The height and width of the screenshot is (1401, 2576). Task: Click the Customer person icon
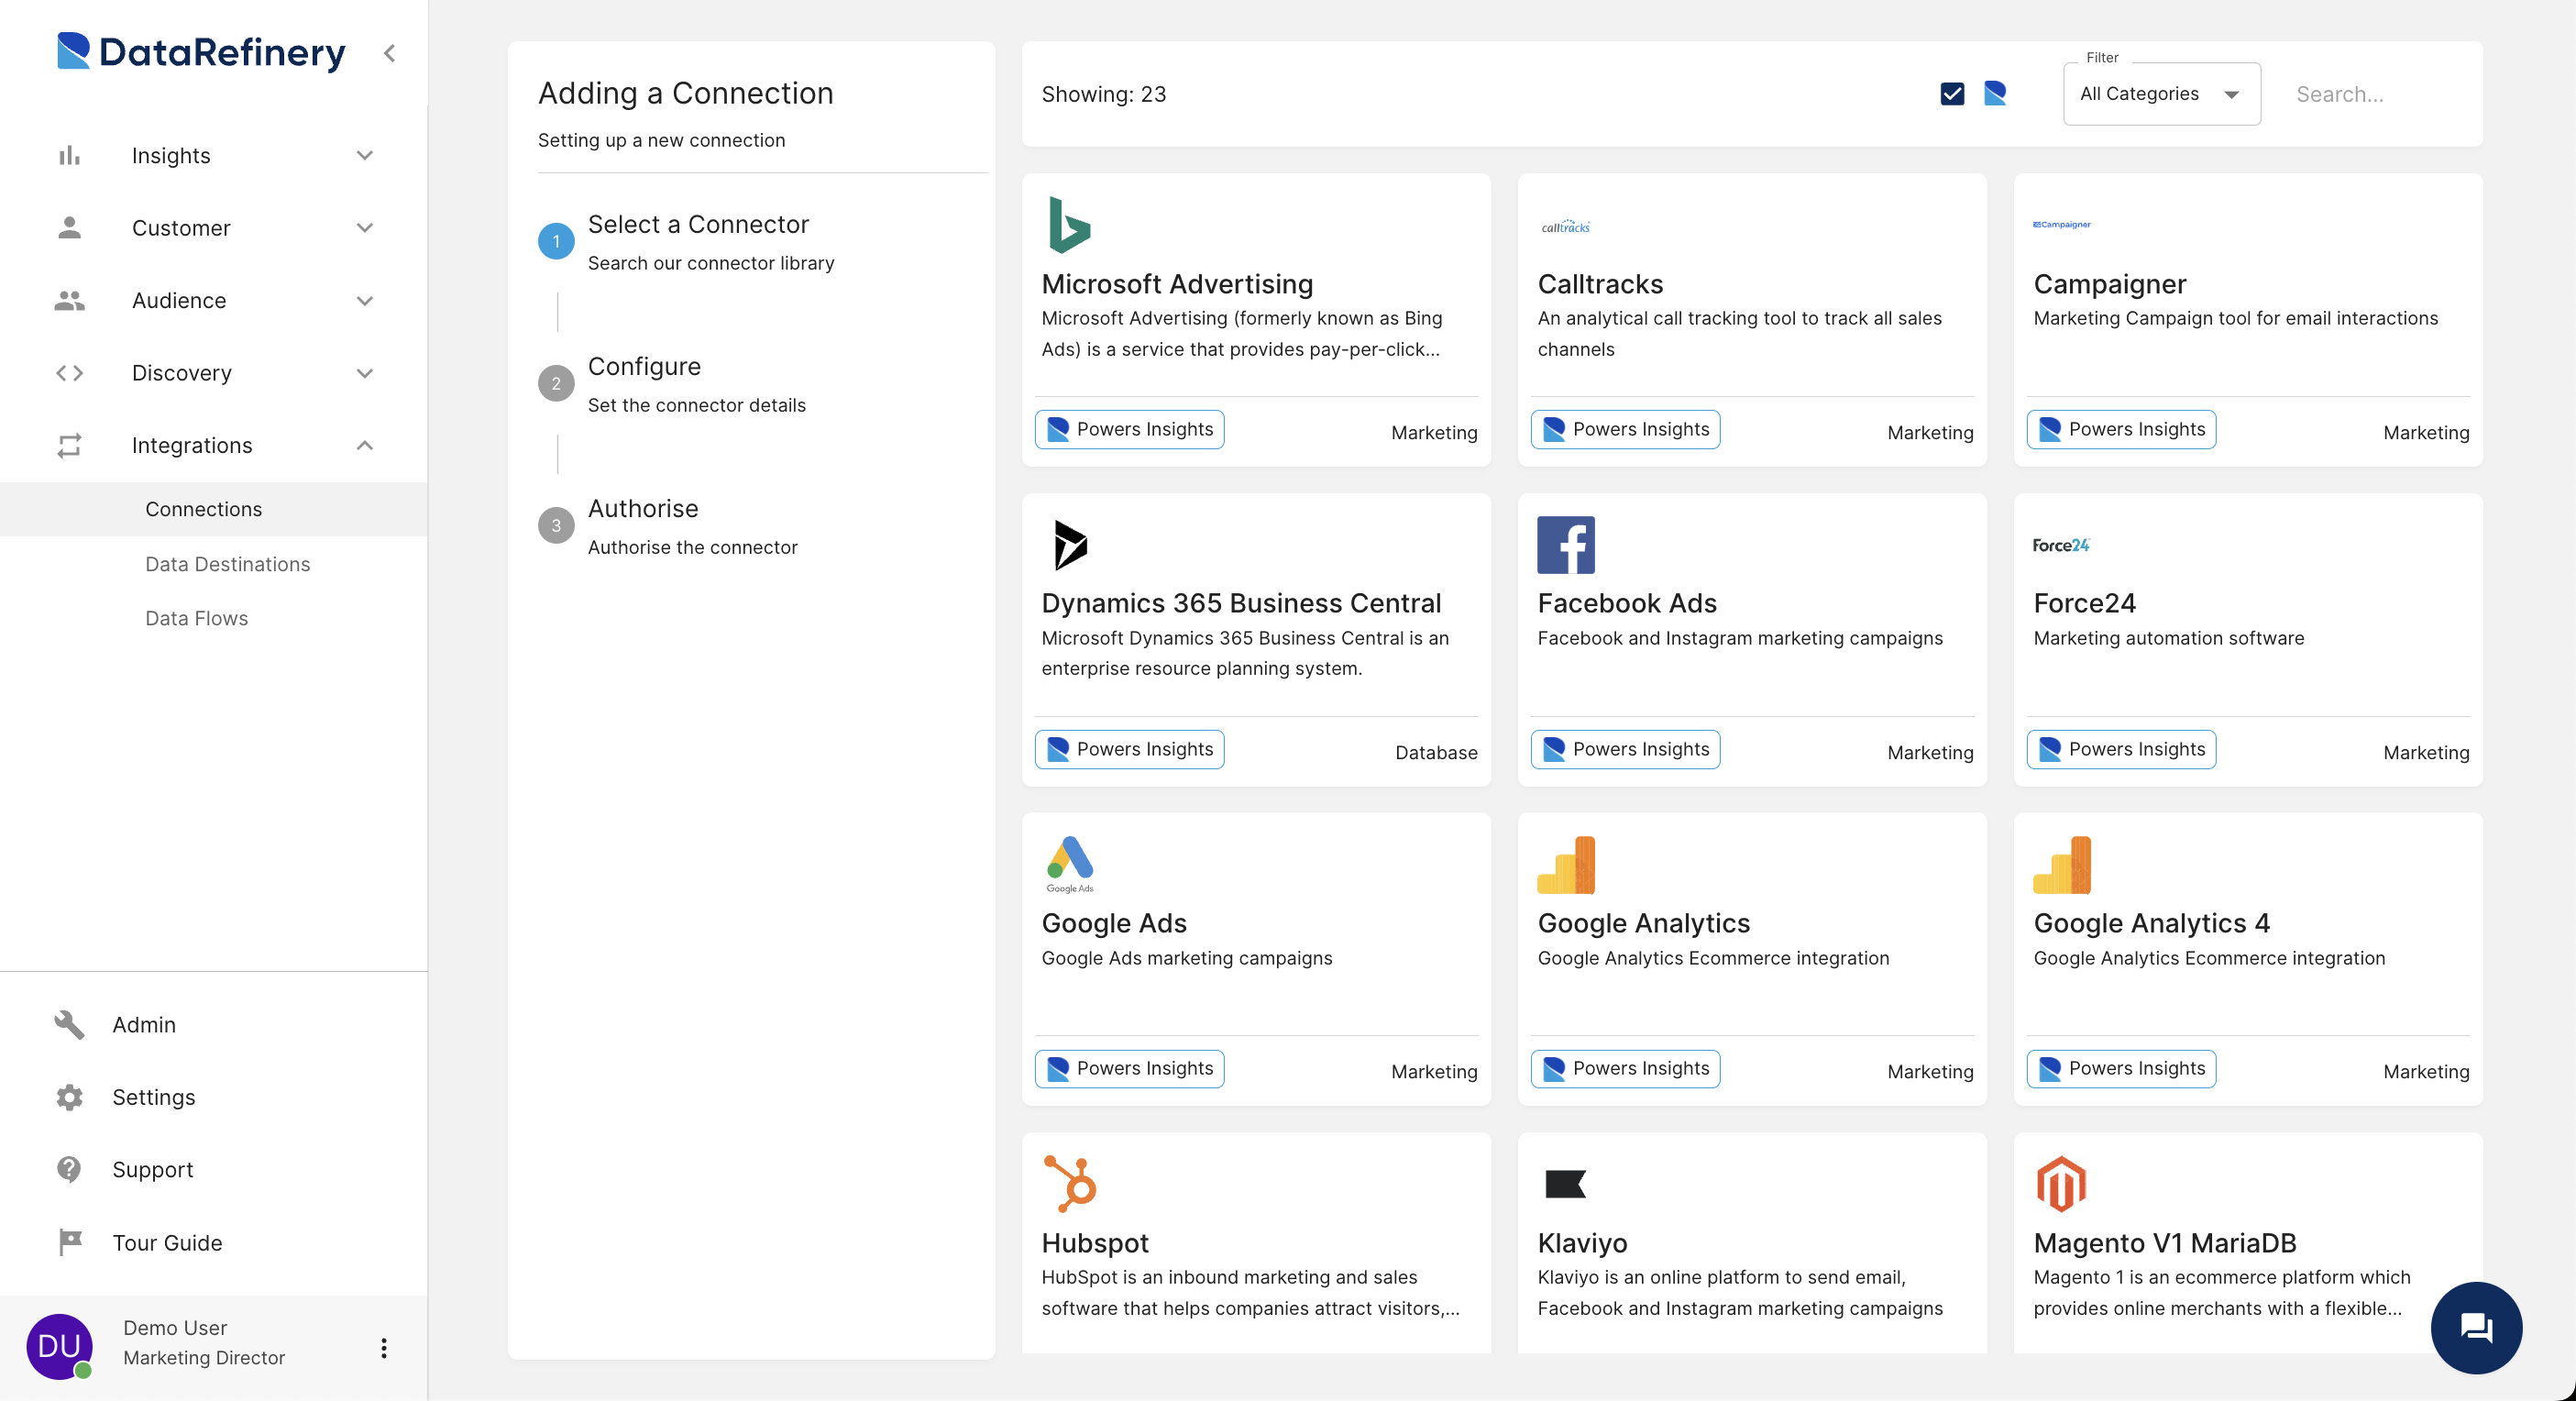69,227
